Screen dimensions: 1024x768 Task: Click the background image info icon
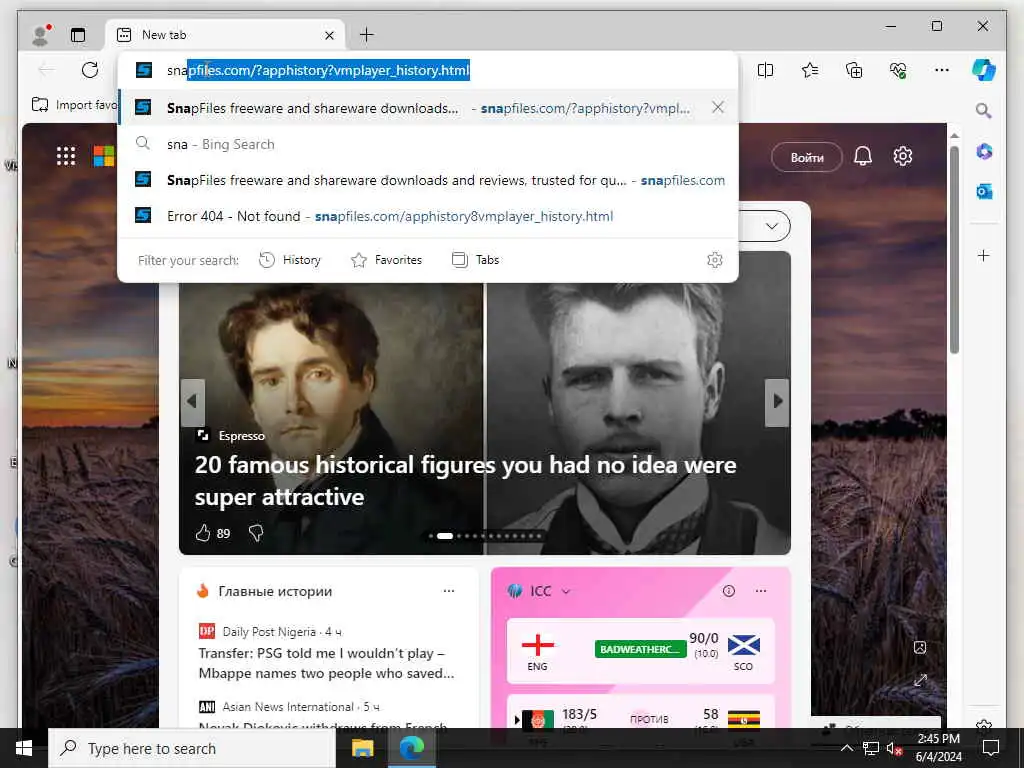click(920, 647)
